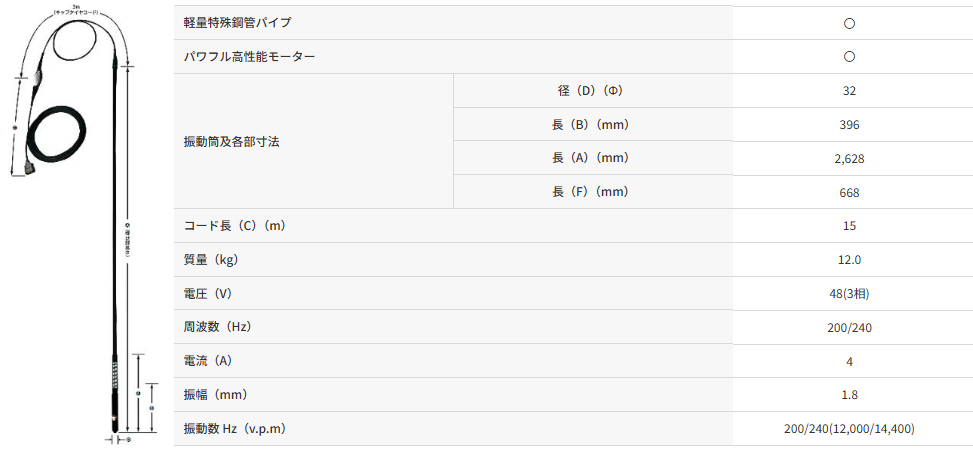973x454 pixels.
Task: Click the vibrator product diagram image
Action: point(84,225)
